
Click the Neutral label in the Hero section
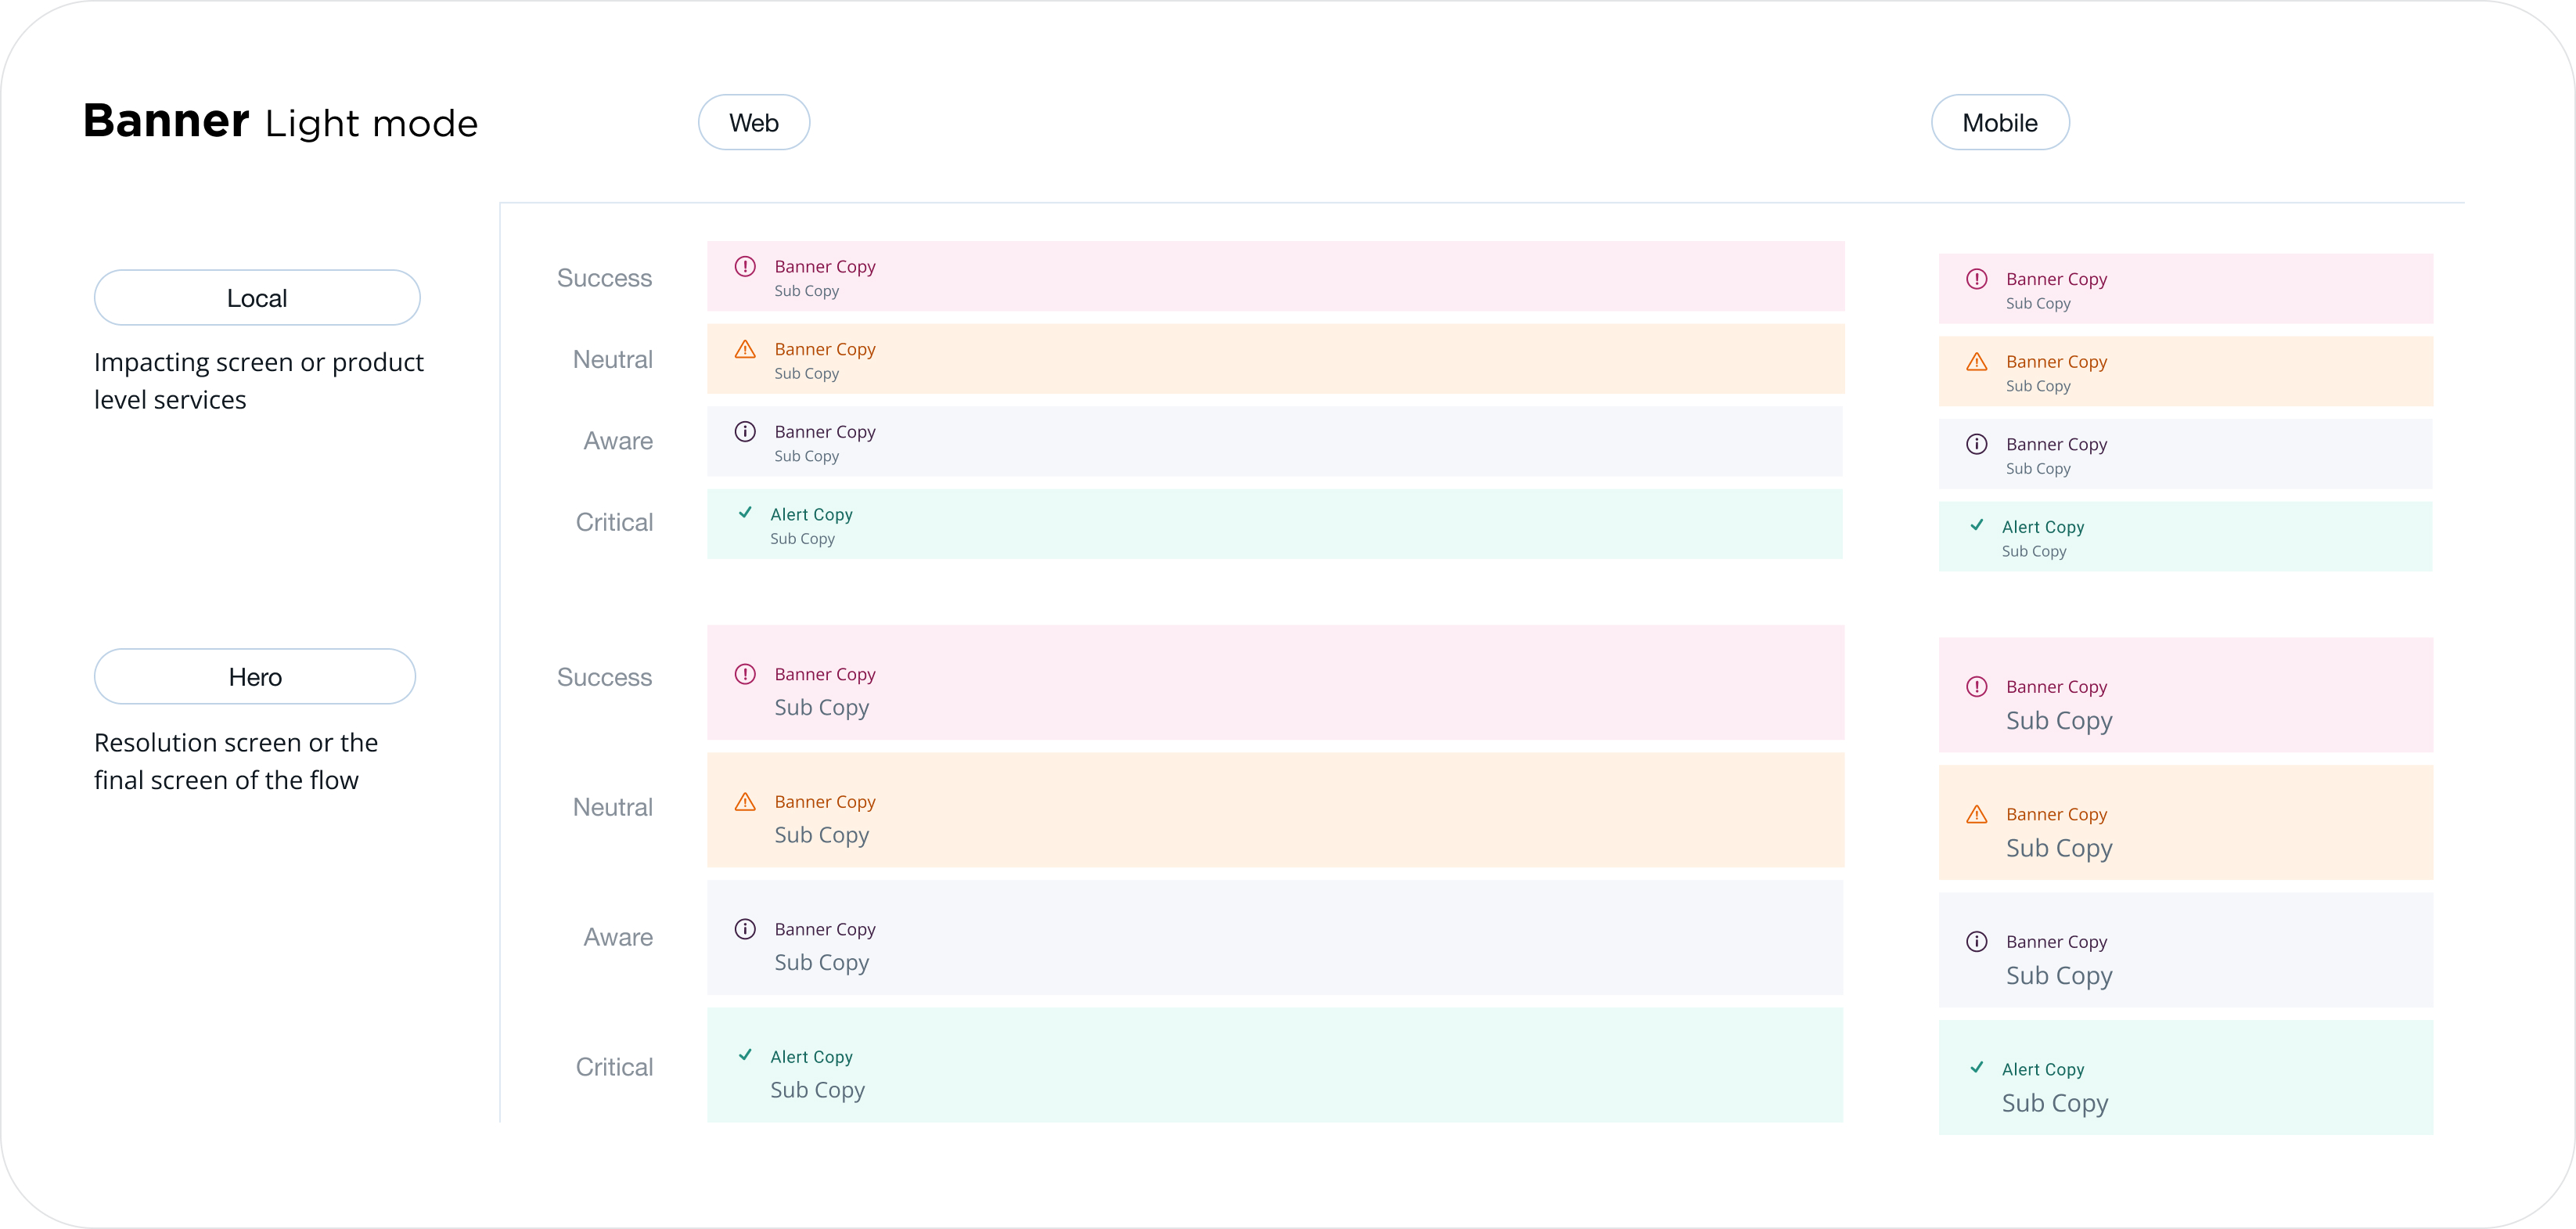(x=612, y=808)
